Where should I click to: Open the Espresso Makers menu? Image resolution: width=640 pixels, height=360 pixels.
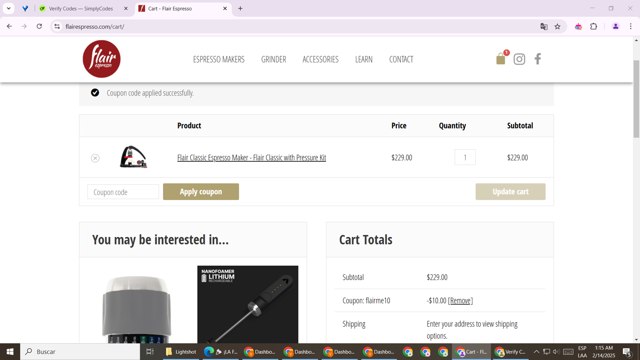219,59
